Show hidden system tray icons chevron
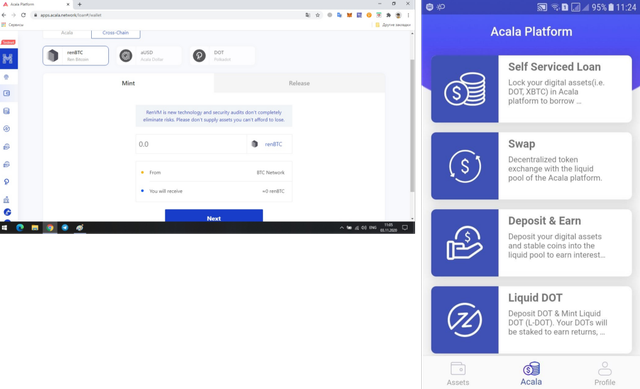This screenshot has height=389, width=640. [342, 228]
